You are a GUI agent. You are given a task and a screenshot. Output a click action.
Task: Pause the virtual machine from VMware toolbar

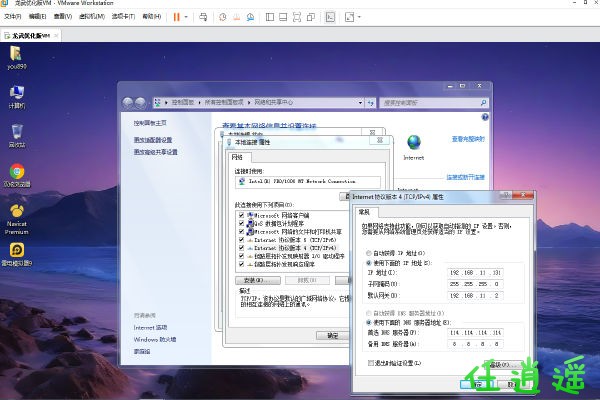tap(176, 17)
